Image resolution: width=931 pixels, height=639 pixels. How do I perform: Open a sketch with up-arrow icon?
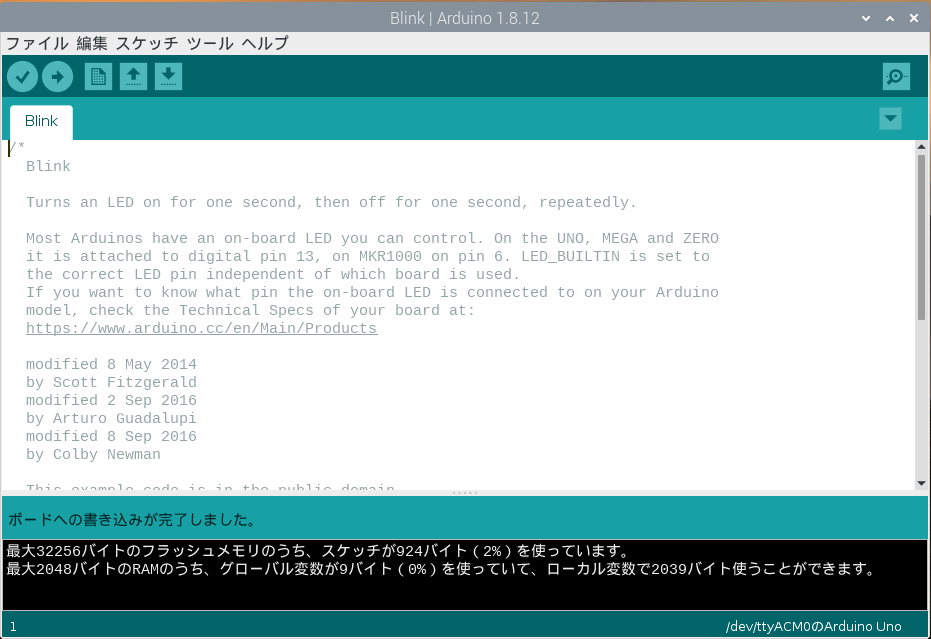pyautogui.click(x=134, y=77)
